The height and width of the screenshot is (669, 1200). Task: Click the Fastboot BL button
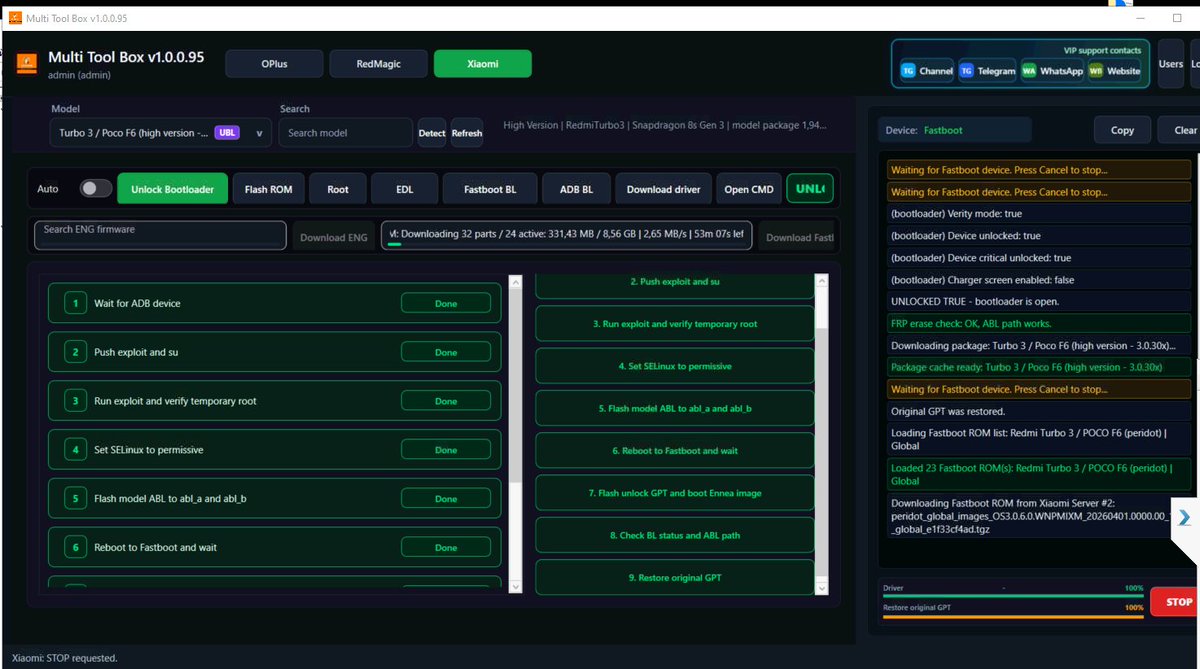[x=490, y=189]
